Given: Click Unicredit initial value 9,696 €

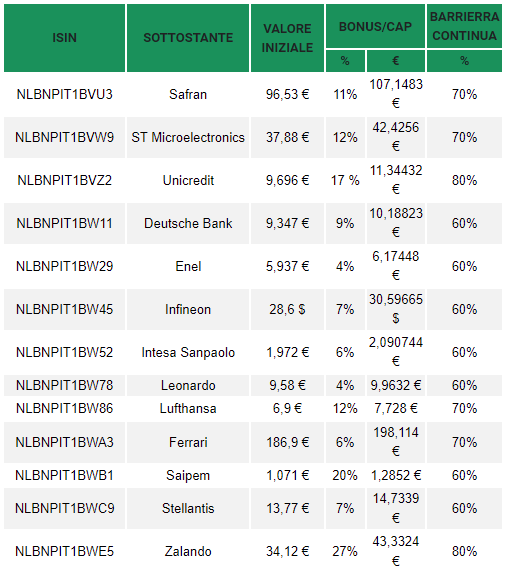Looking at the screenshot, I should 287,180.
